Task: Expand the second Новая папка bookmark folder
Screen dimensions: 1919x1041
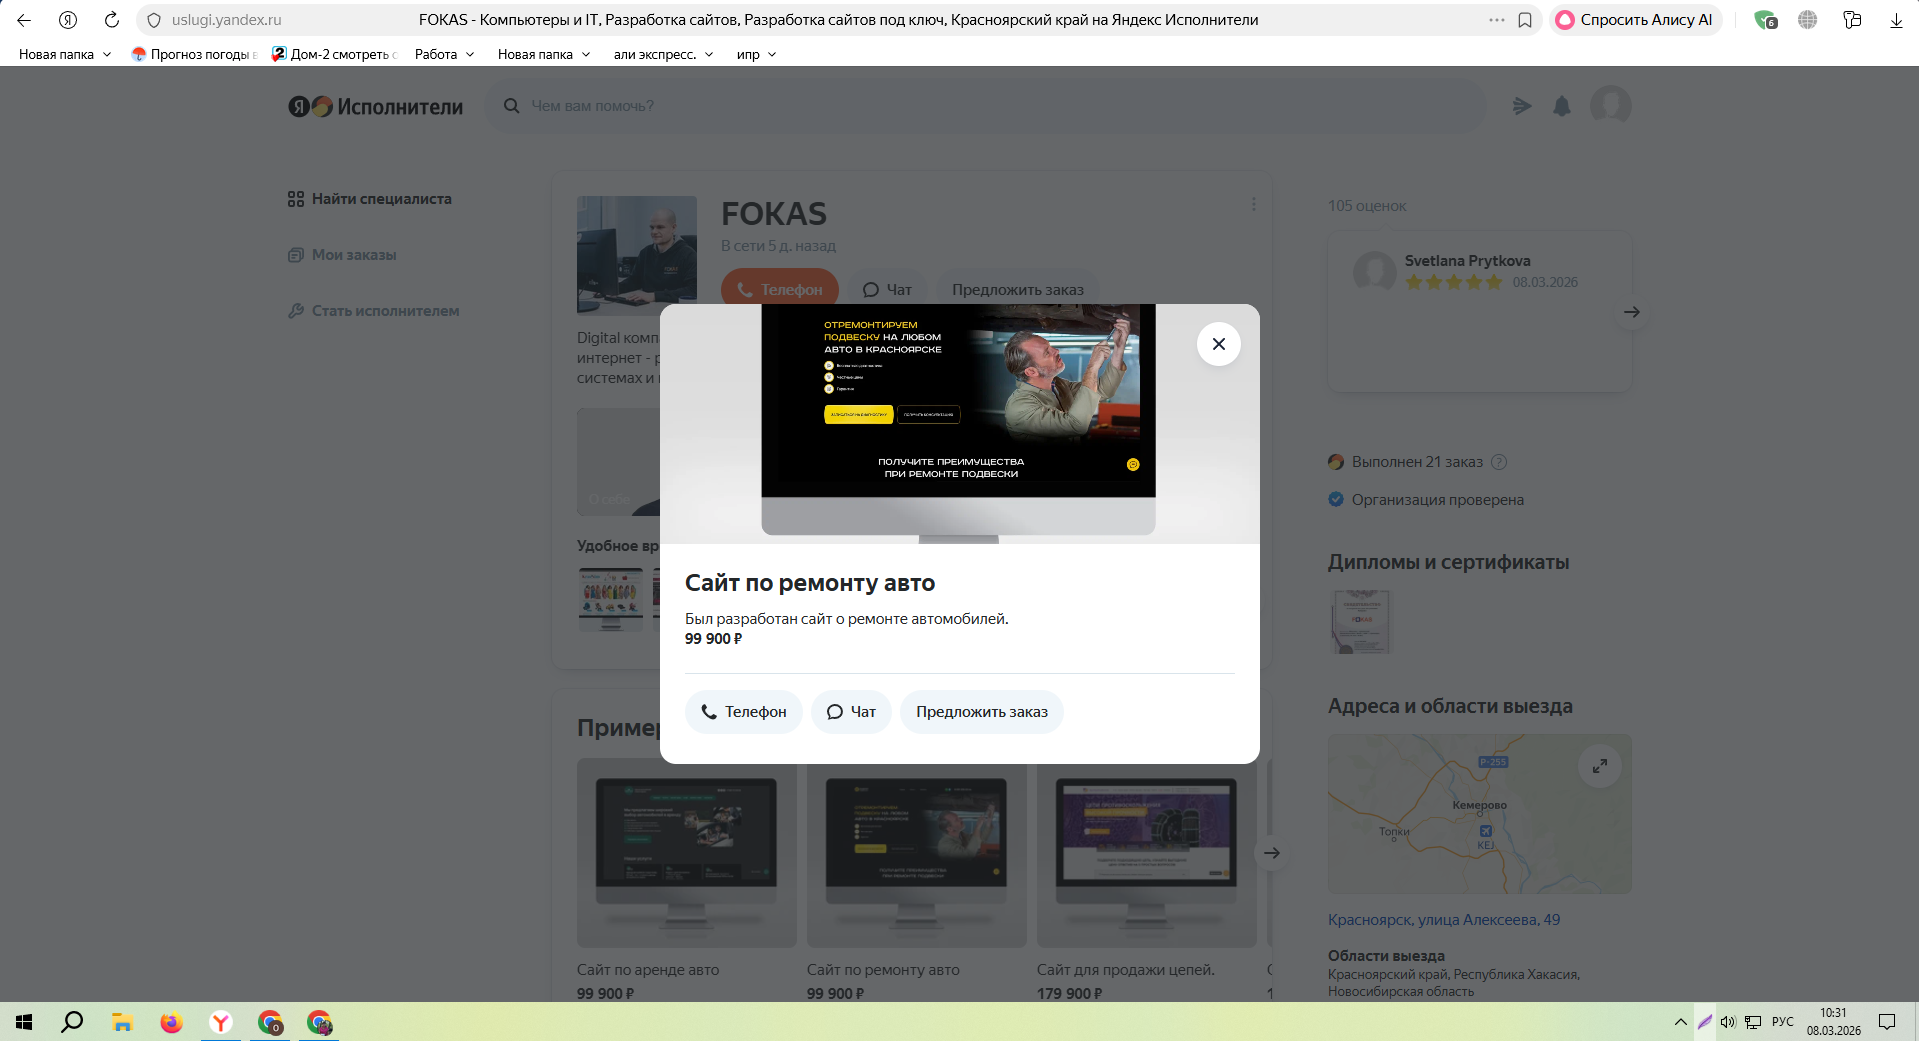Action: [544, 54]
